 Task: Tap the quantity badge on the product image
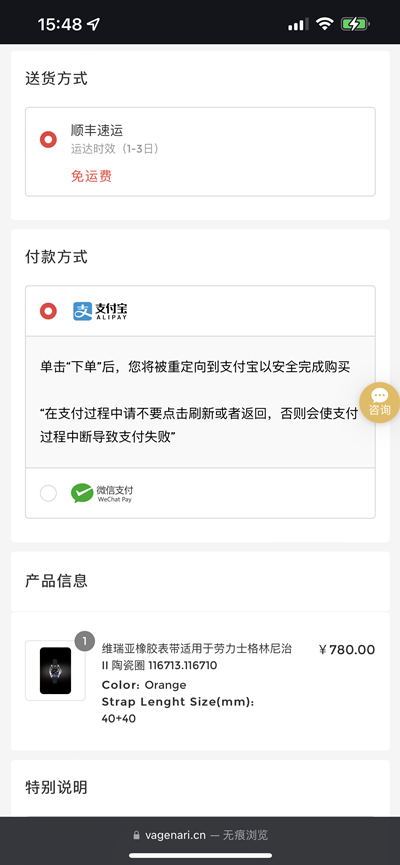click(x=84, y=641)
